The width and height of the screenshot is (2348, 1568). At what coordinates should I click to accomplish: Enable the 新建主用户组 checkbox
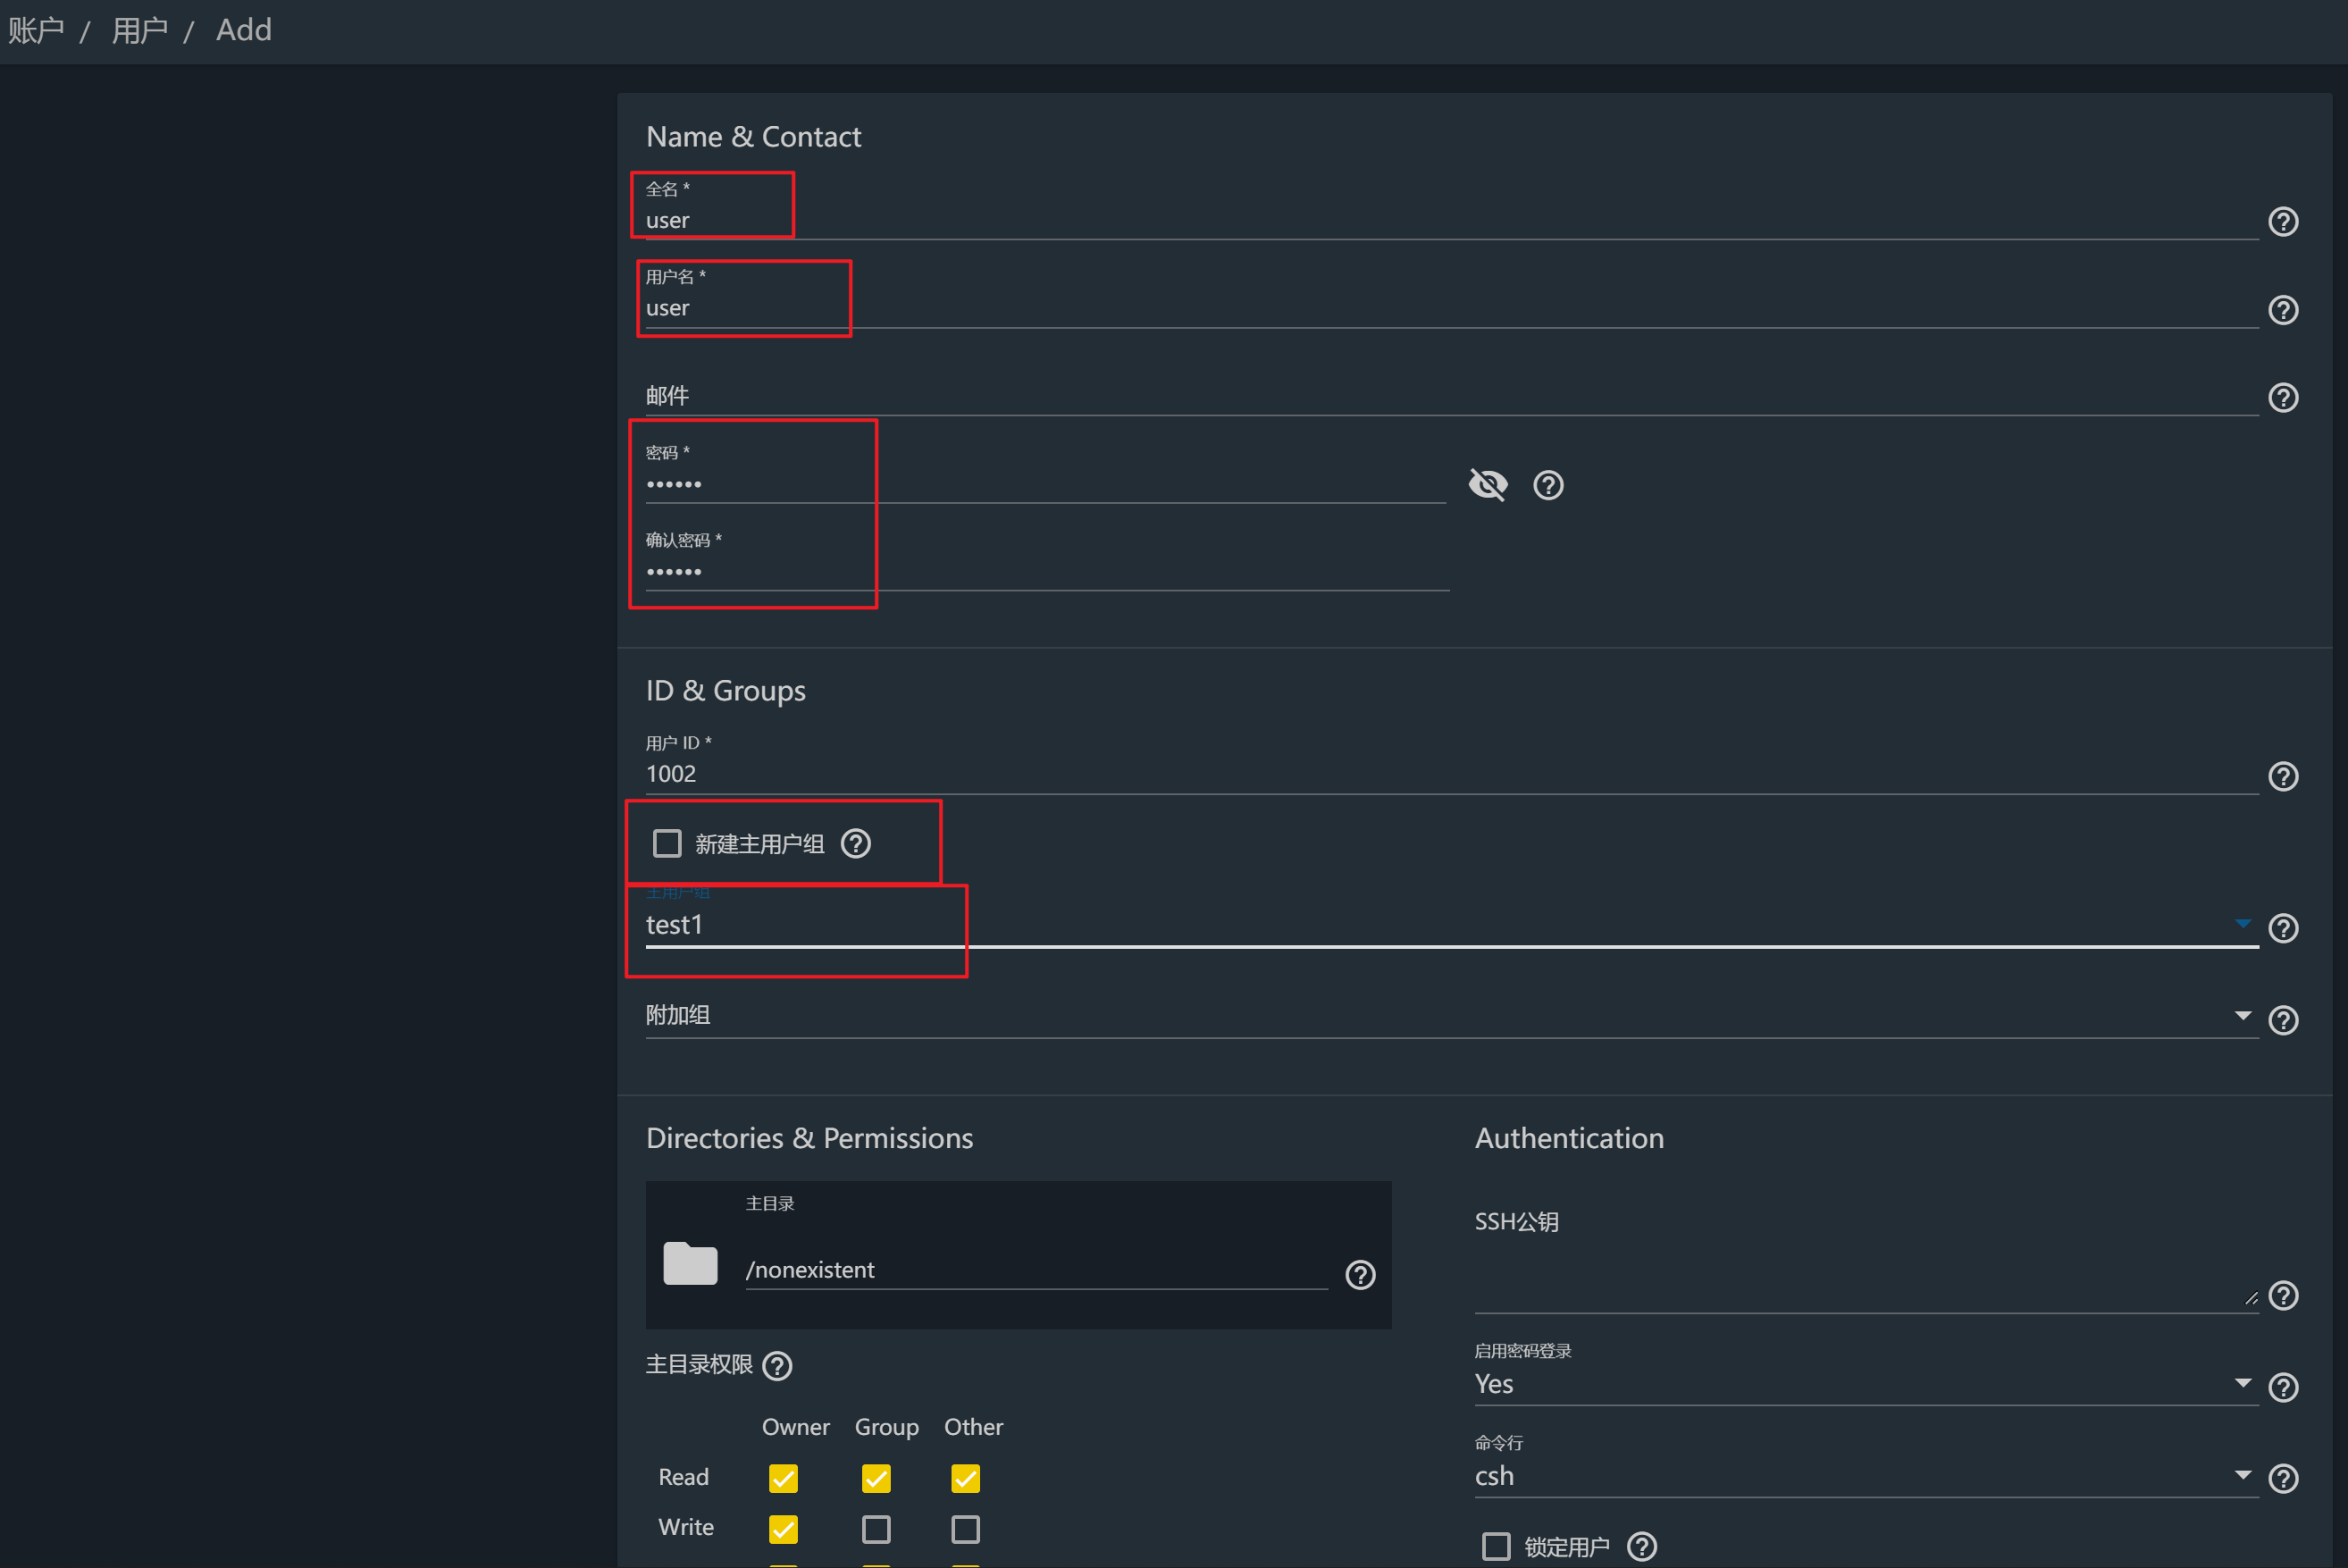[x=667, y=844]
